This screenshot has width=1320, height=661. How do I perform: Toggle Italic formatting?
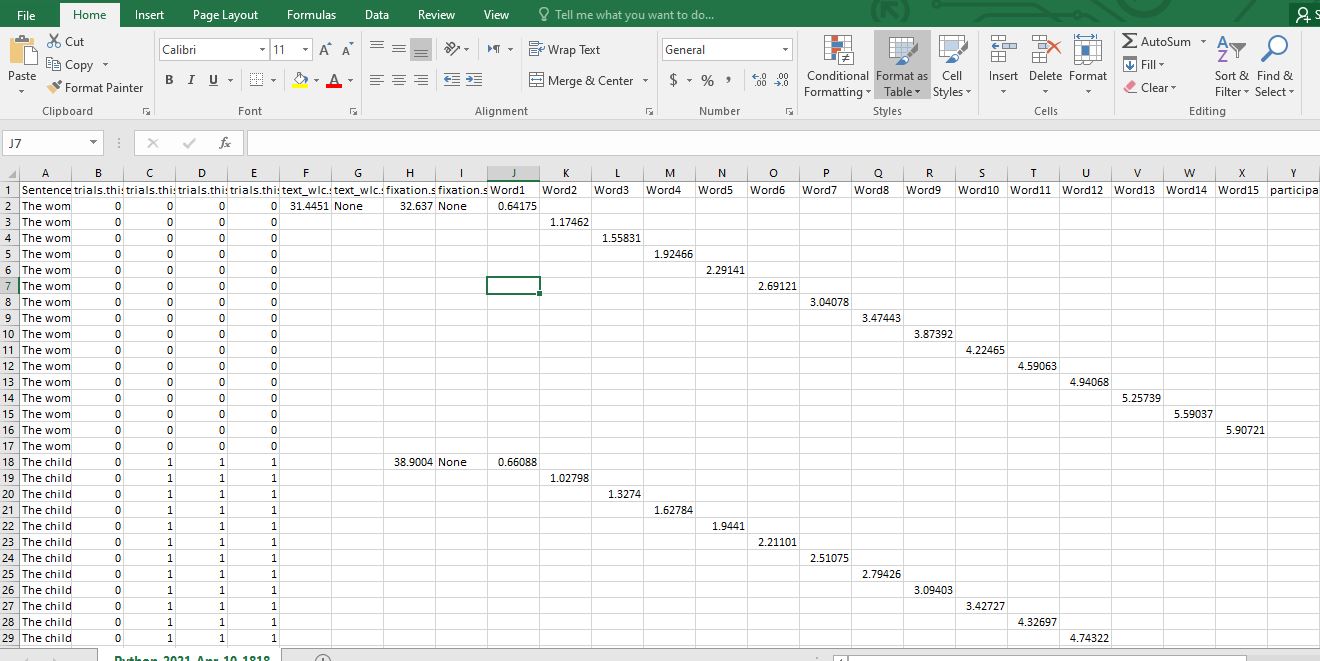[191, 80]
